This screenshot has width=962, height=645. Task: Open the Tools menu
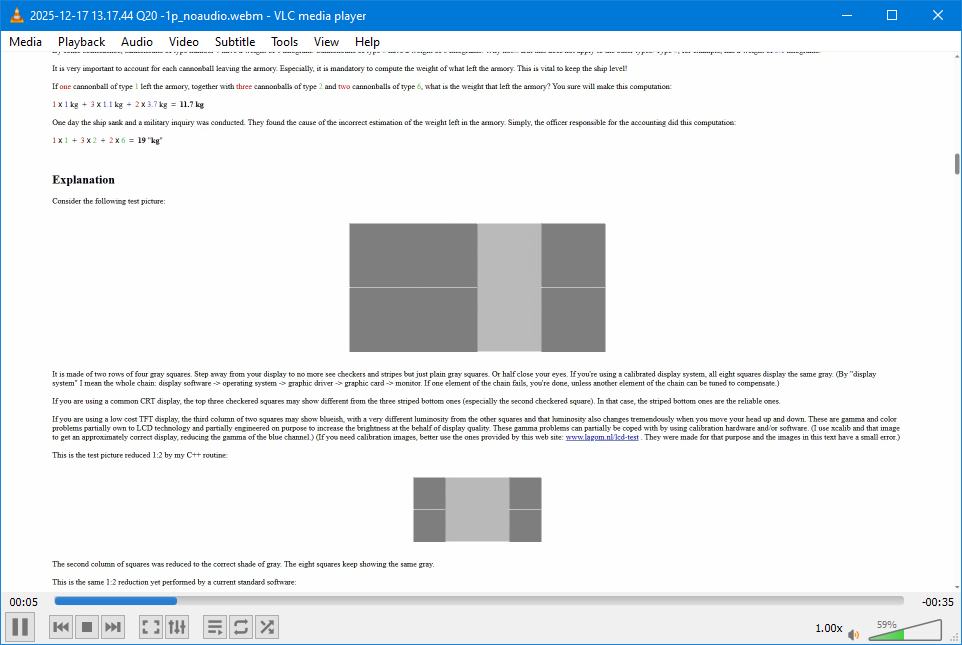point(285,42)
